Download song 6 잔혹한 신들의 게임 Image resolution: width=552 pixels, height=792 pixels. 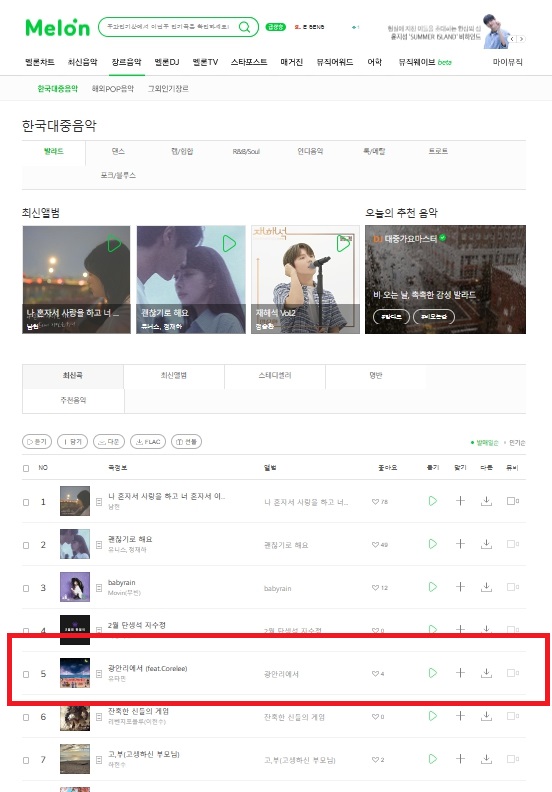[486, 716]
